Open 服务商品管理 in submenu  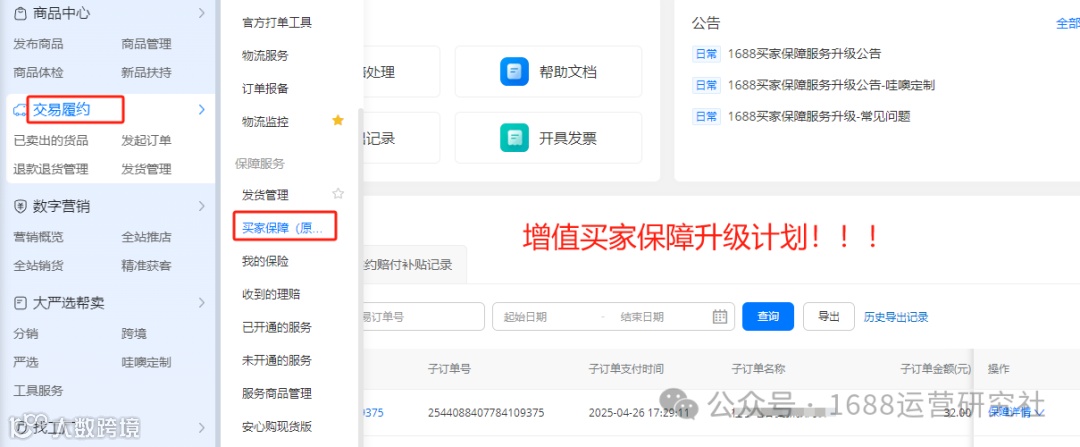[277, 393]
